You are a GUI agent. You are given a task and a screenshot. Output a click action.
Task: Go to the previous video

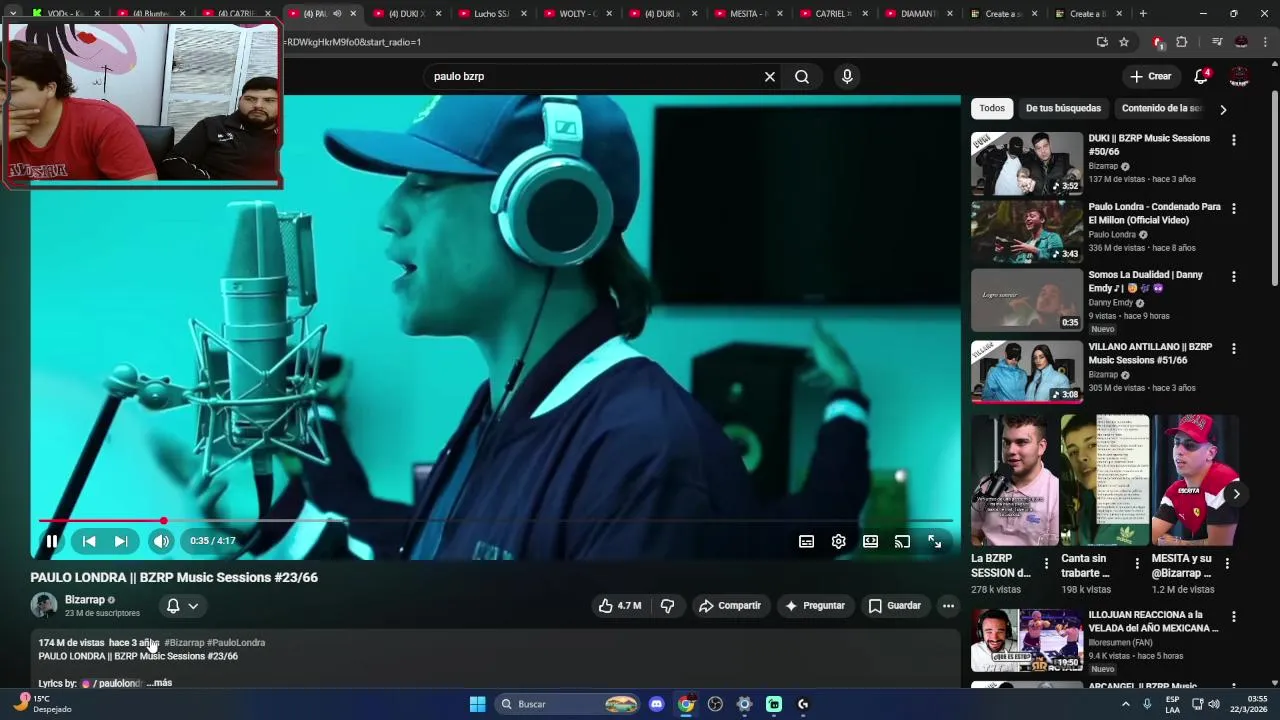coord(89,541)
